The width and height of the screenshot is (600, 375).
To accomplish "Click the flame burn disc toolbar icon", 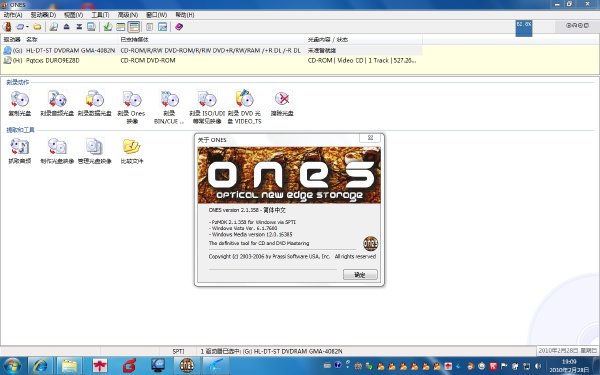I will click(x=7, y=27).
